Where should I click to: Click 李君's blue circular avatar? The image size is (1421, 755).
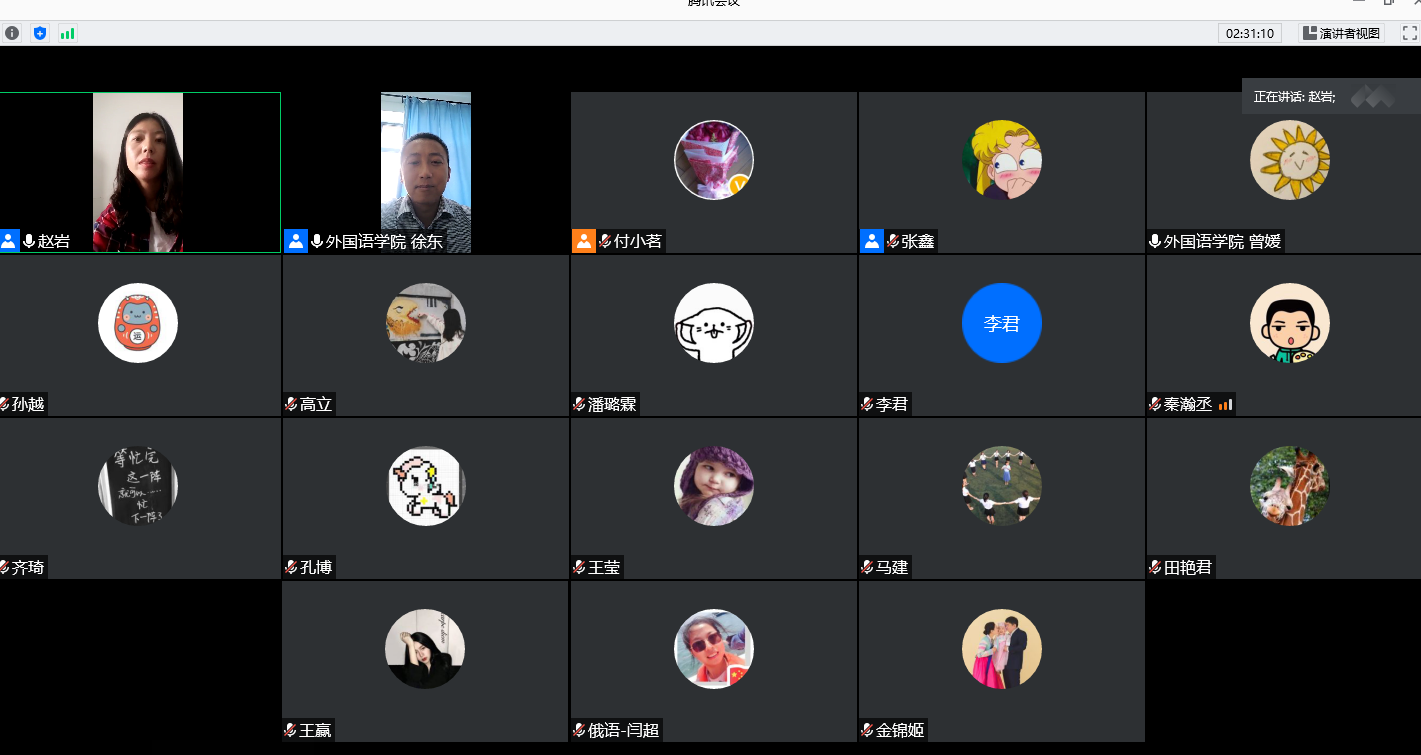pos(1001,322)
